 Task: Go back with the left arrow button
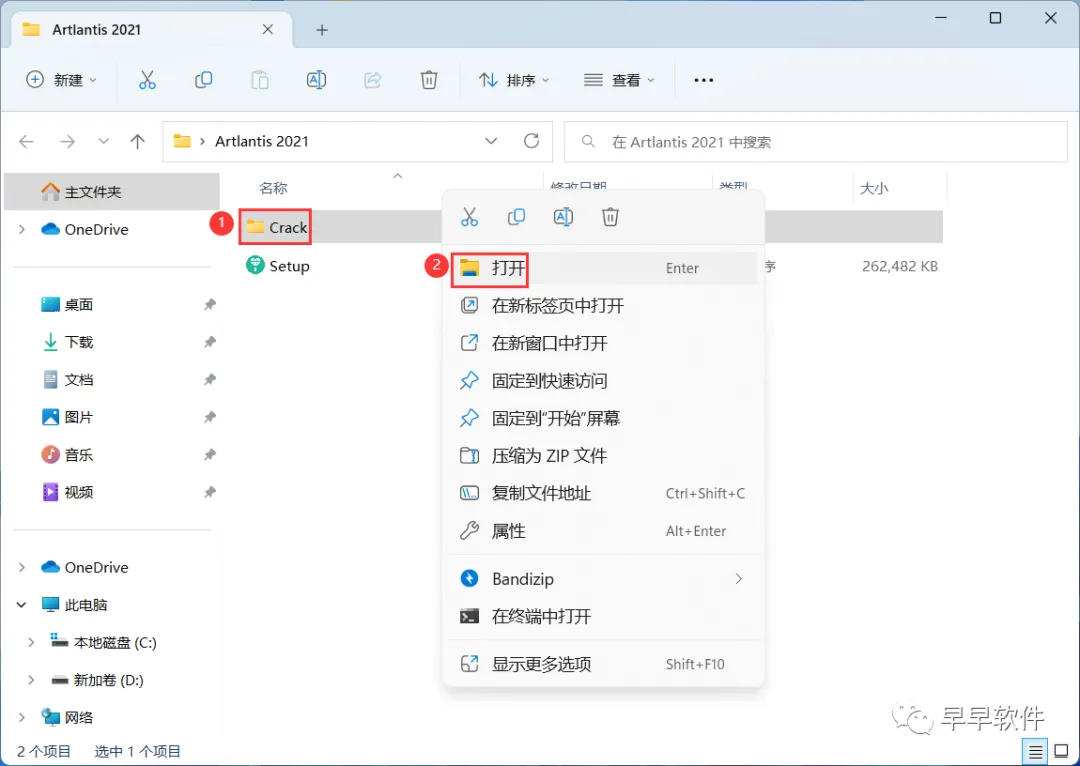click(x=26, y=141)
